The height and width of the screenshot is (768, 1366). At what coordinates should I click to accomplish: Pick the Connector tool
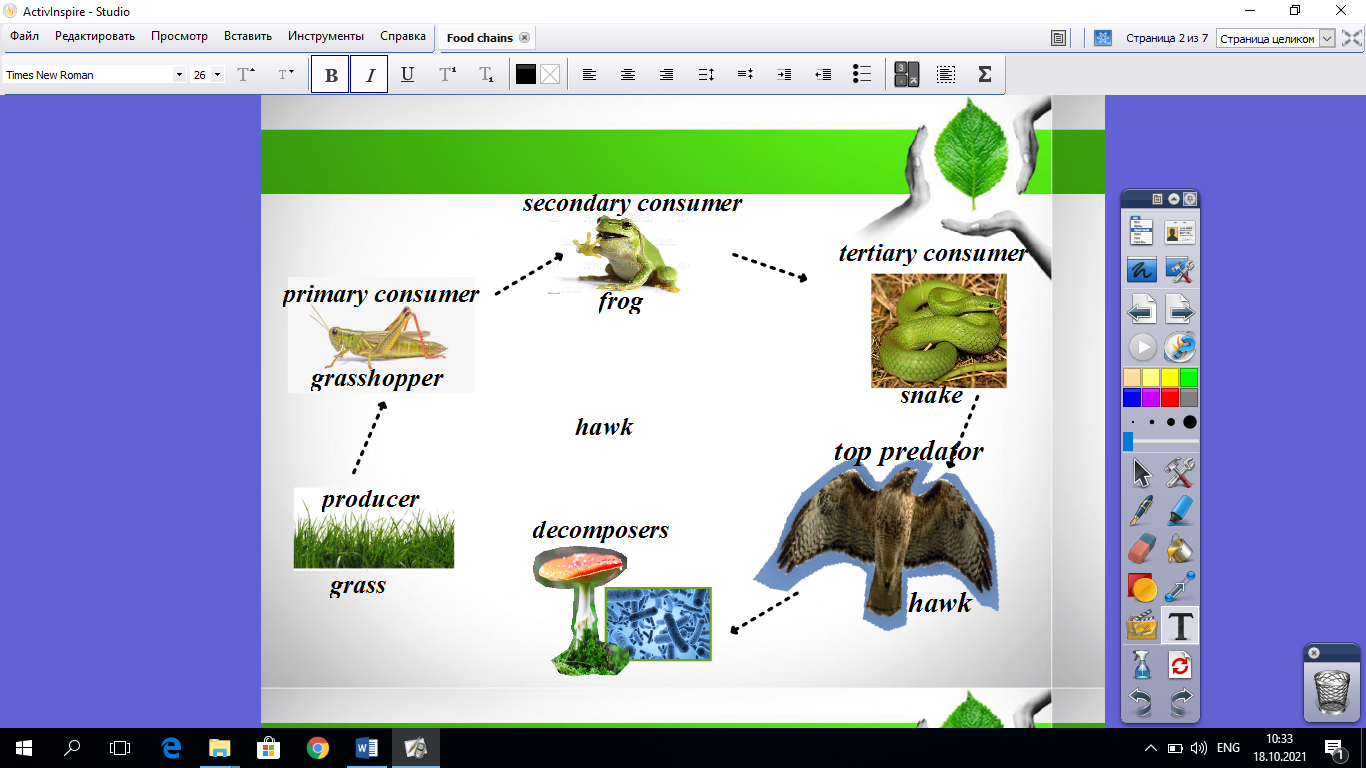[1181, 587]
